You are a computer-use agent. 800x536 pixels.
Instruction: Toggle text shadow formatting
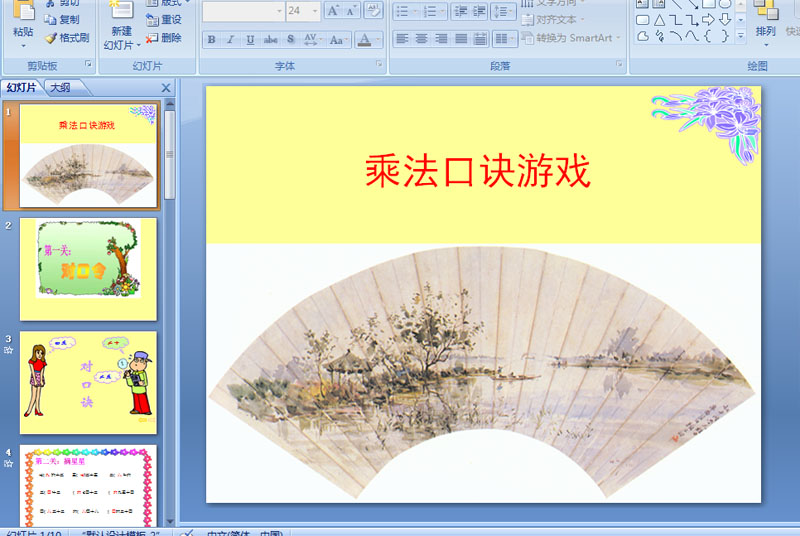(x=290, y=39)
